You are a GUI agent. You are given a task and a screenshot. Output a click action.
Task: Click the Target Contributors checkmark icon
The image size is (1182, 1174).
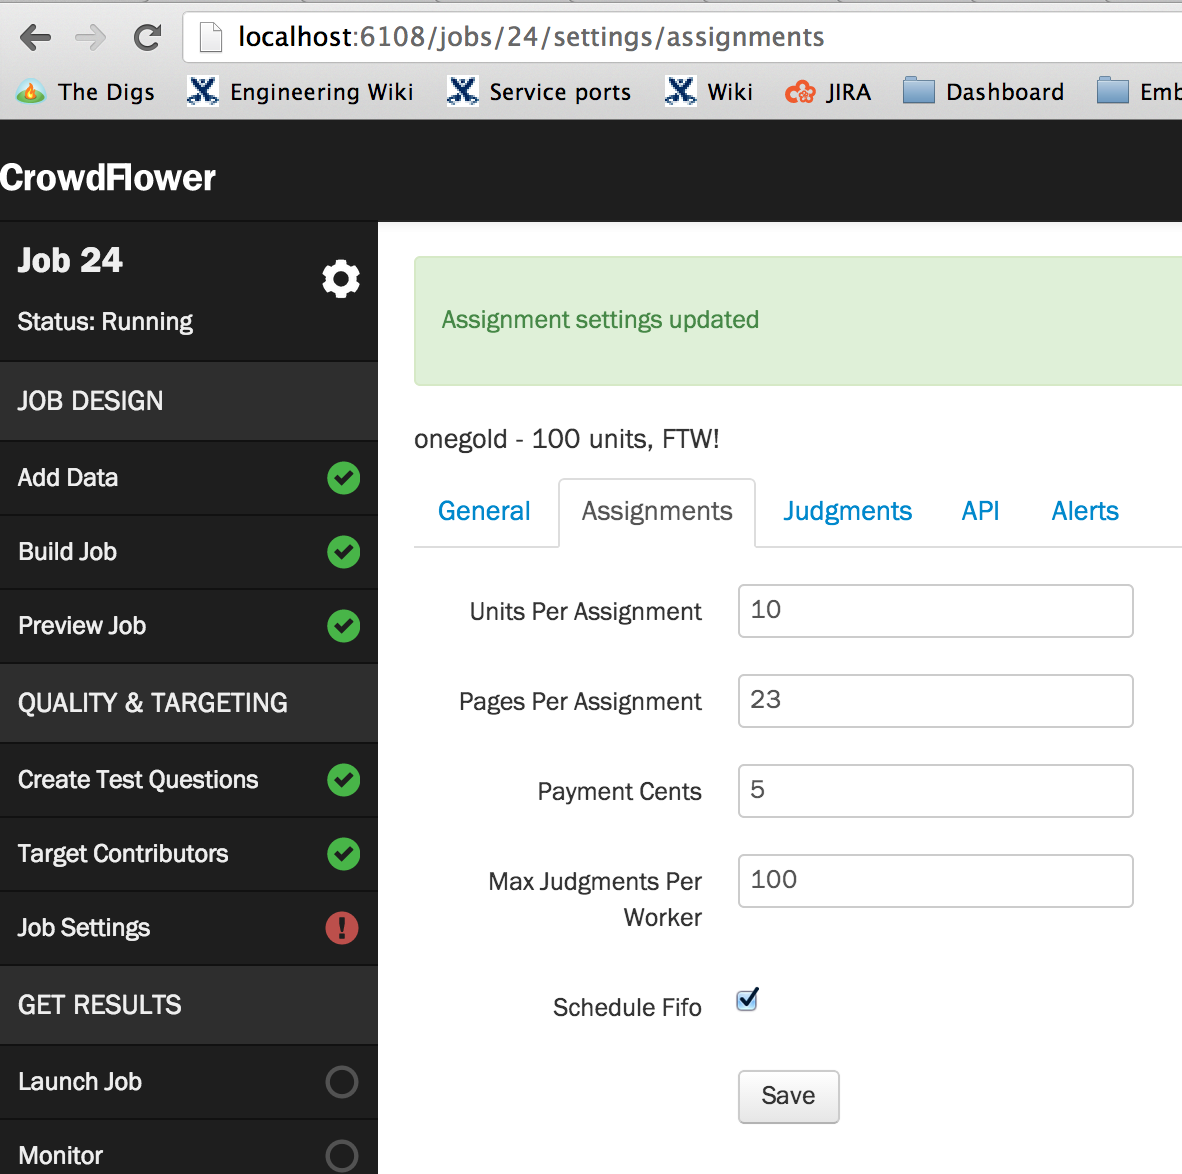point(344,854)
